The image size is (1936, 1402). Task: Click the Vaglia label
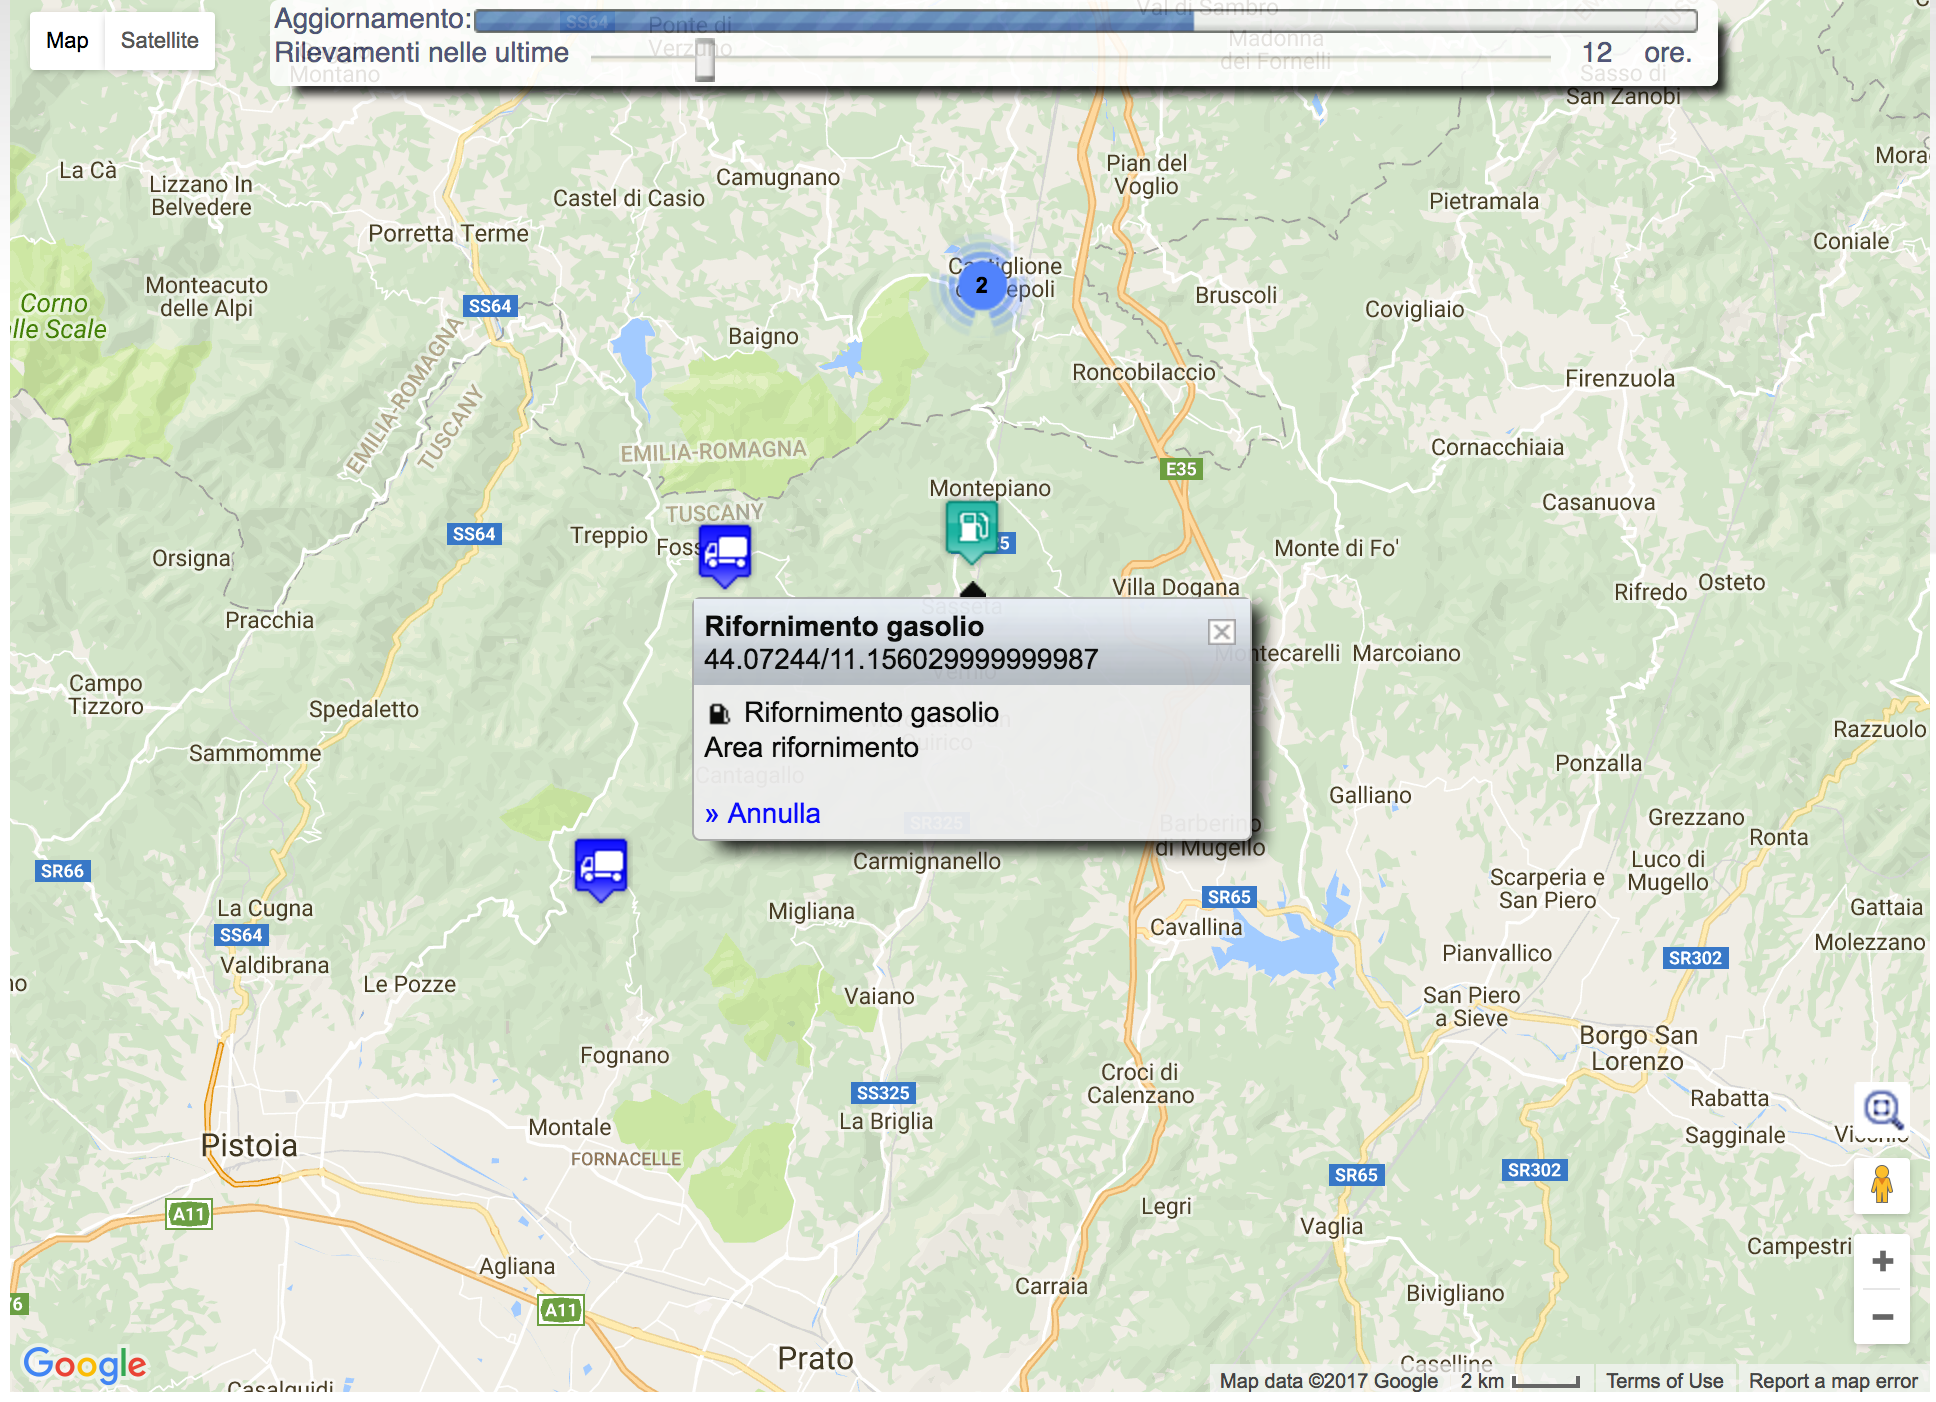tap(1331, 1226)
